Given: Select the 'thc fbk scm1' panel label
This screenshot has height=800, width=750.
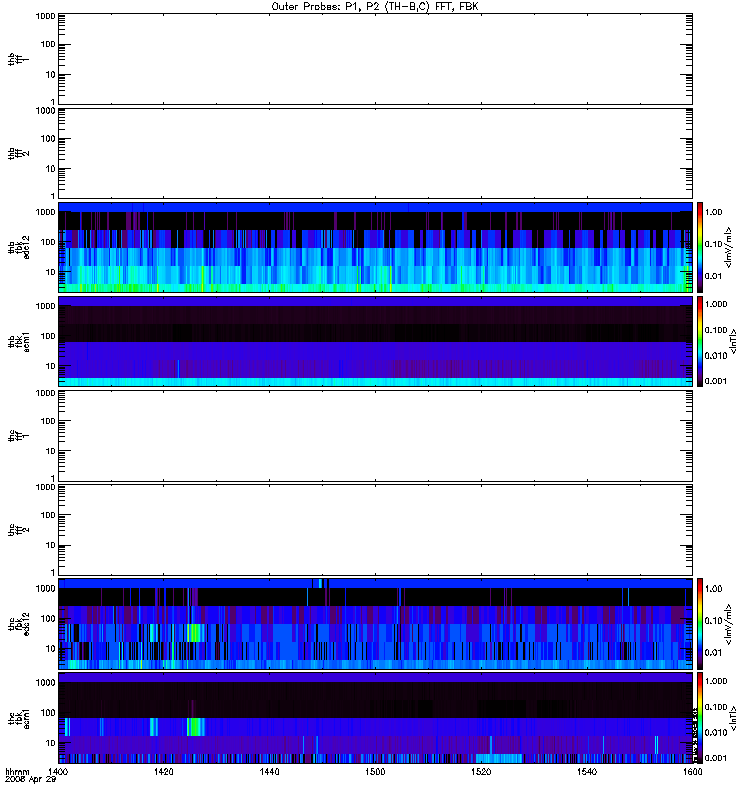Looking at the screenshot, I should point(18,718).
